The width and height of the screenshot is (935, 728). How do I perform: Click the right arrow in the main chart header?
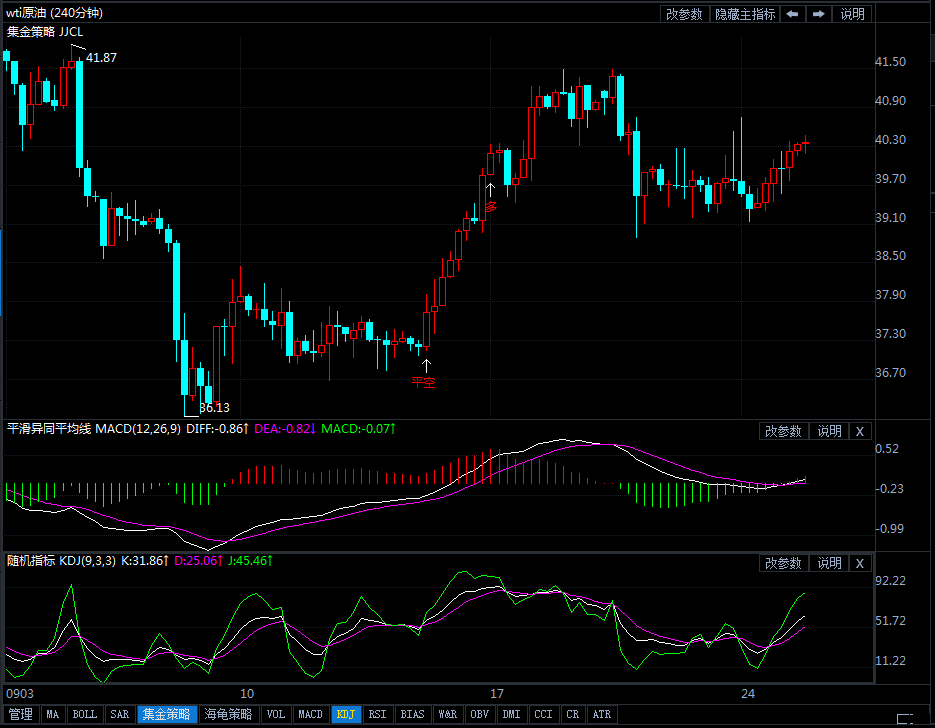[x=818, y=14]
